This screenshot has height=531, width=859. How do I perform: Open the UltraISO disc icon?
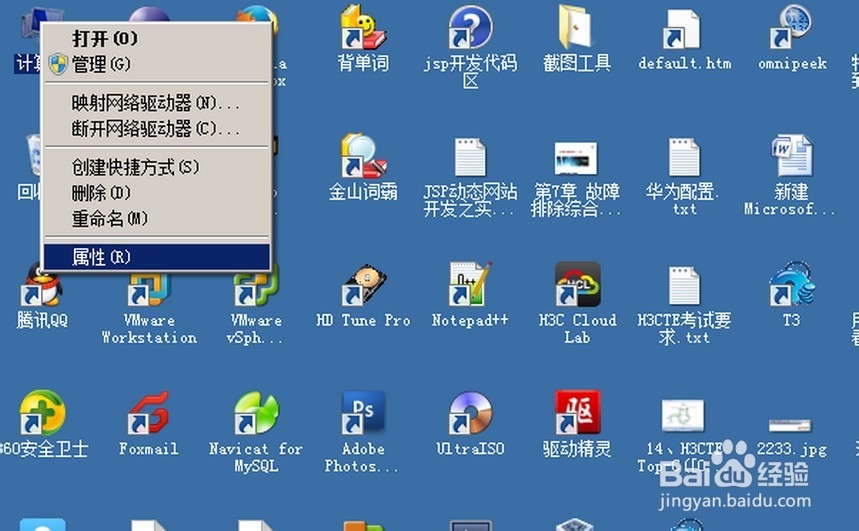pyautogui.click(x=470, y=413)
